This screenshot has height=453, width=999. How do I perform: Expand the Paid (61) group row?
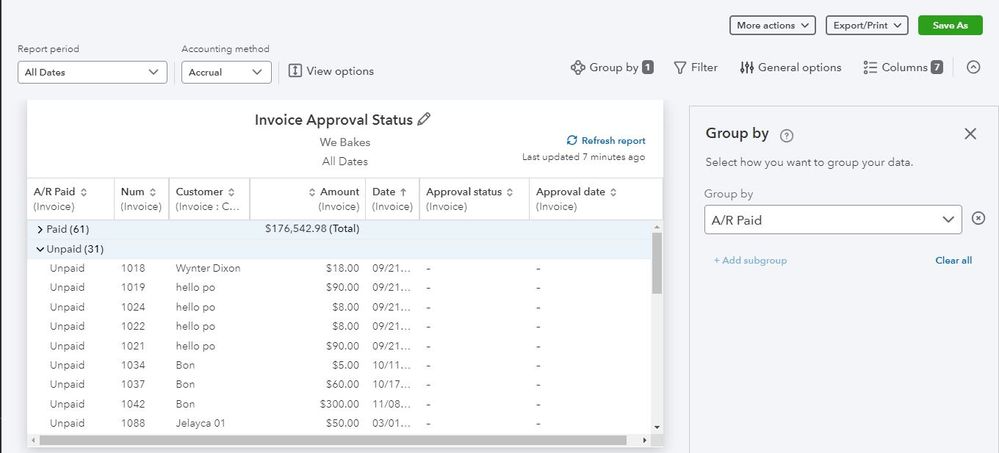coord(40,229)
